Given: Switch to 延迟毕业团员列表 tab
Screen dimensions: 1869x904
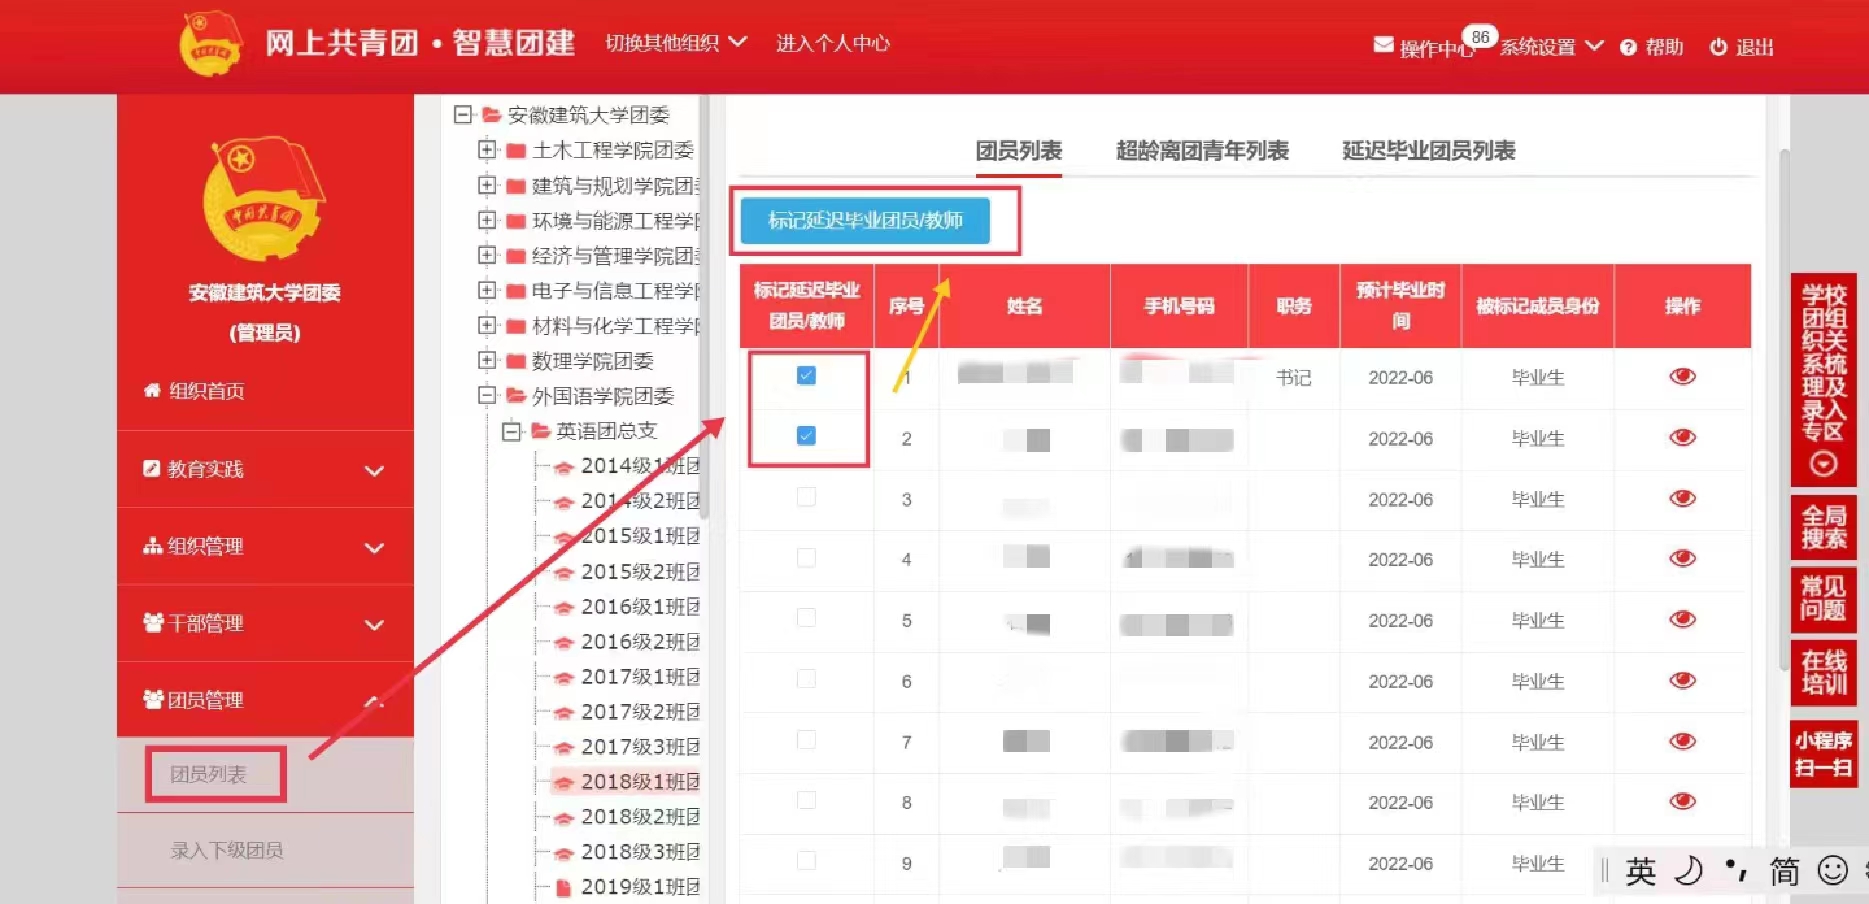Looking at the screenshot, I should (1428, 151).
